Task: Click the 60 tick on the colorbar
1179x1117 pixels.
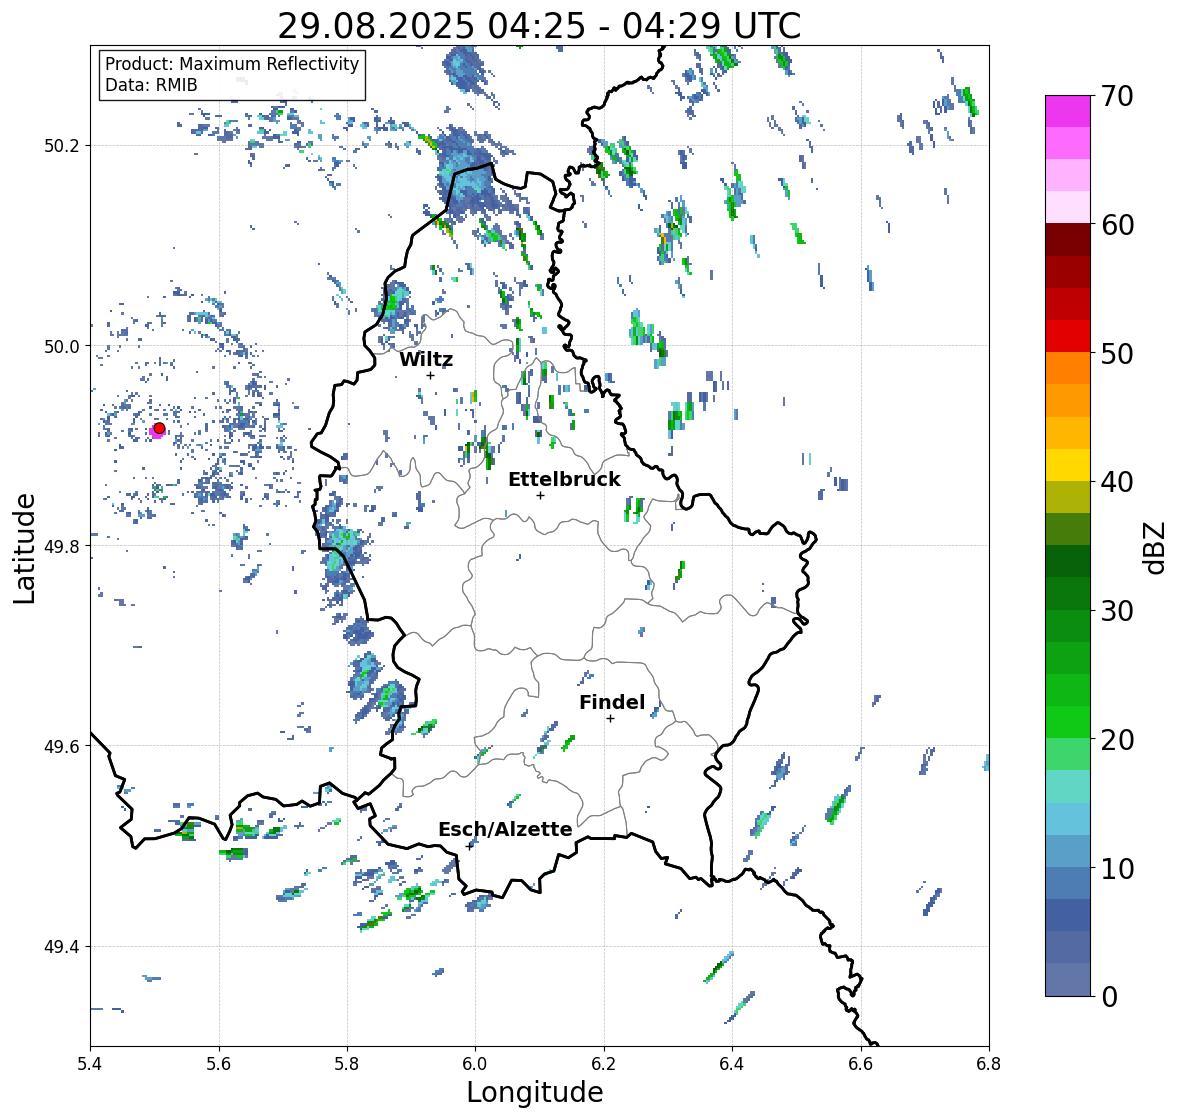Action: click(x=1117, y=225)
